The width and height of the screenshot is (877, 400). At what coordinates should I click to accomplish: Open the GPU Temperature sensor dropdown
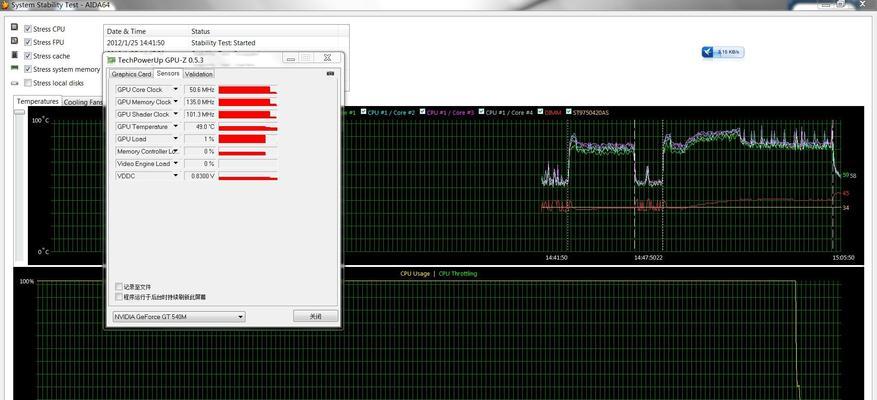175,126
